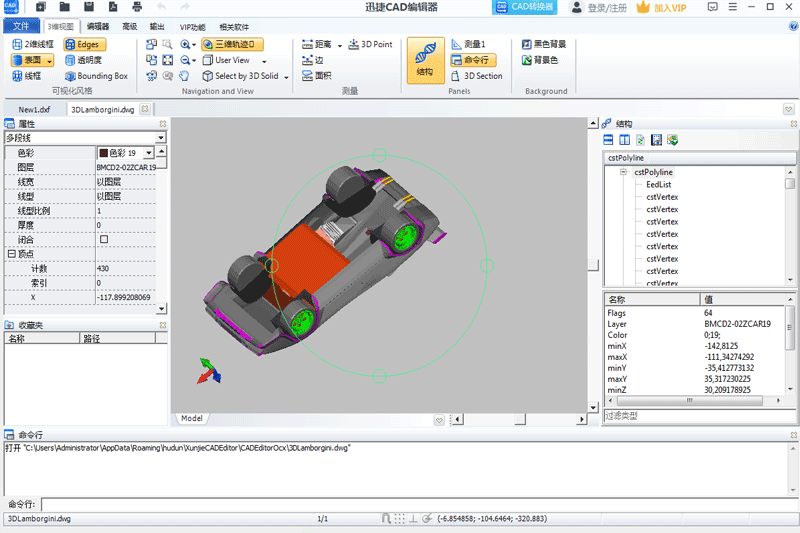Close the 属性 properties panel
Image resolution: width=800 pixels, height=533 pixels.
tap(163, 124)
